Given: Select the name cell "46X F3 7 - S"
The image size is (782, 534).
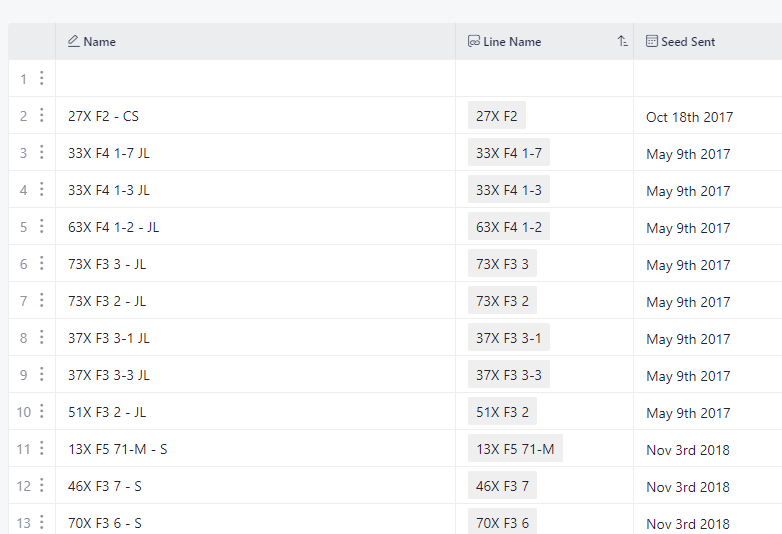Looking at the screenshot, I should coord(255,486).
